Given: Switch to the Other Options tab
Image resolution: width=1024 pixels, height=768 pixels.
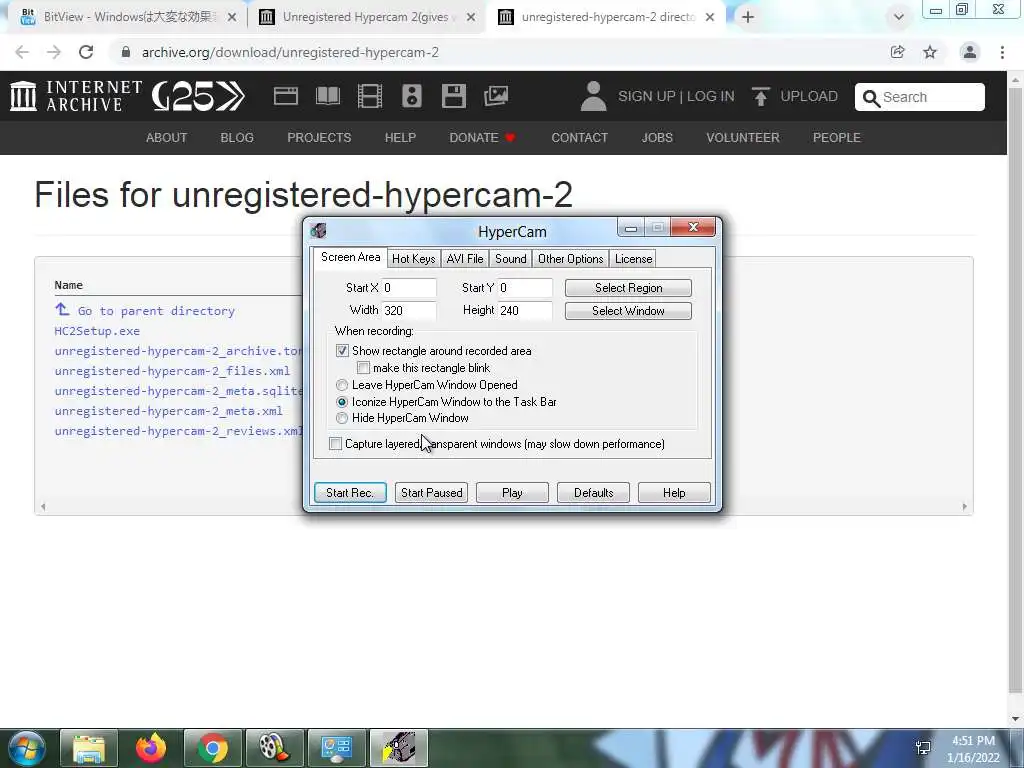Looking at the screenshot, I should tap(570, 259).
